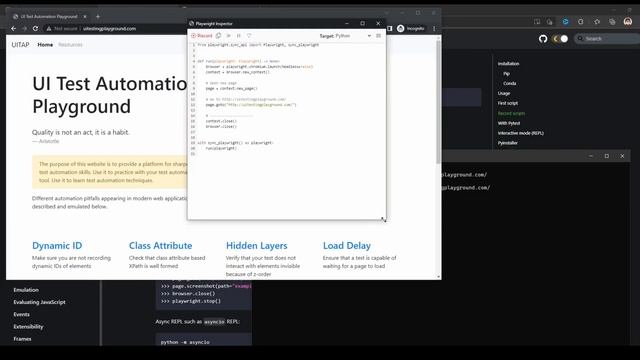Open the Resources nav item
Screen dimensions: 640x360
point(70,45)
